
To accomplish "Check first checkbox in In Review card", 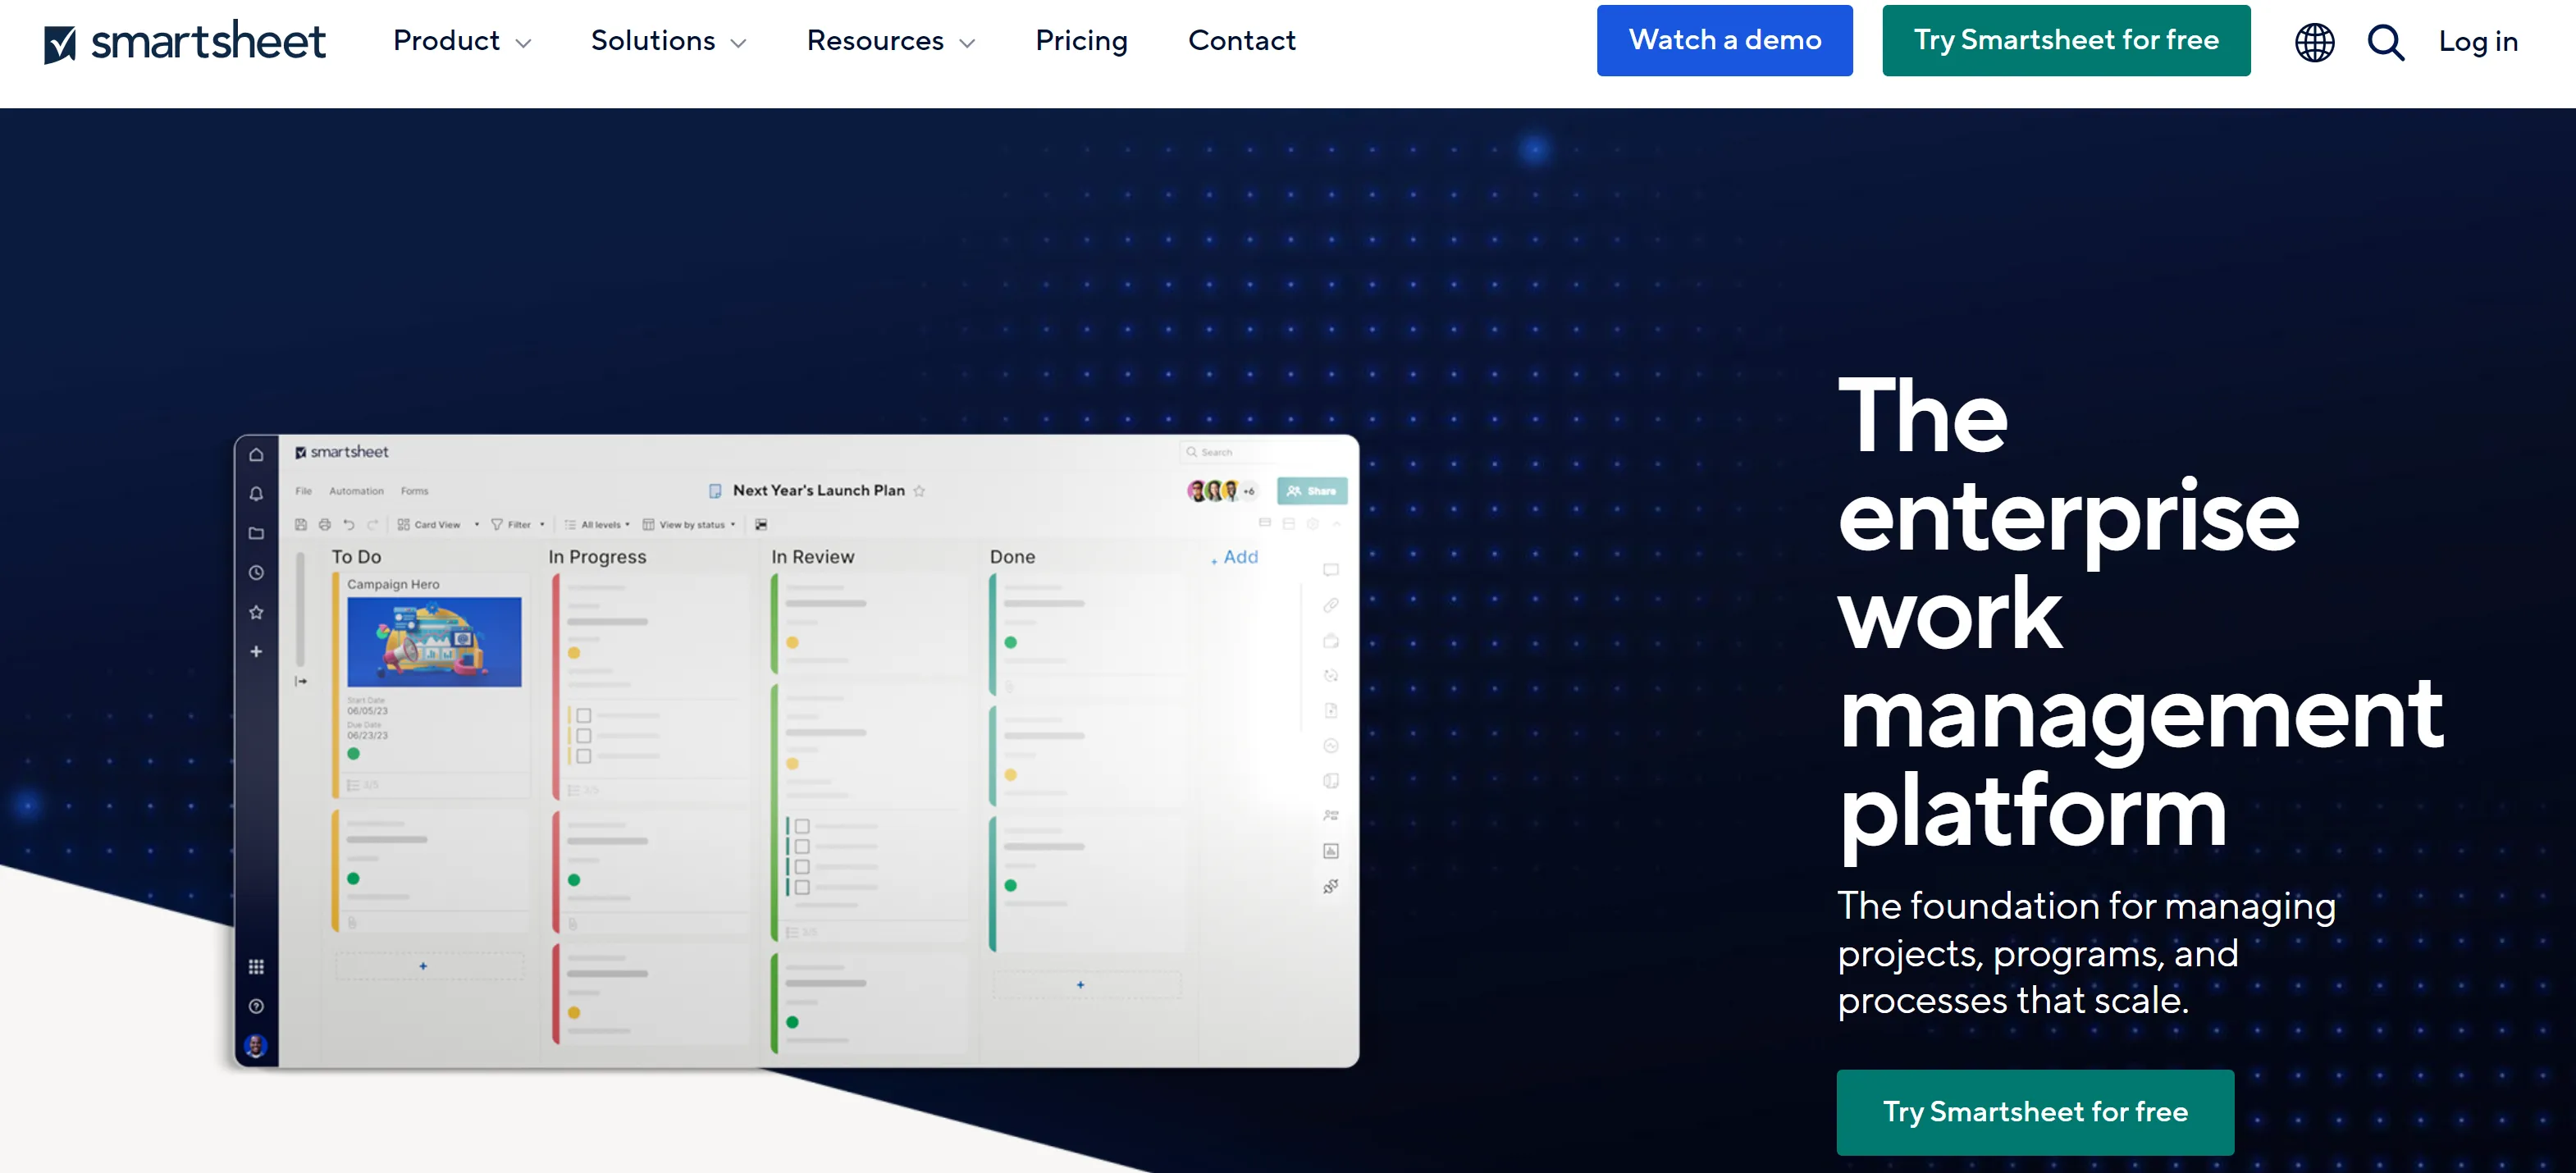I will click(802, 827).
